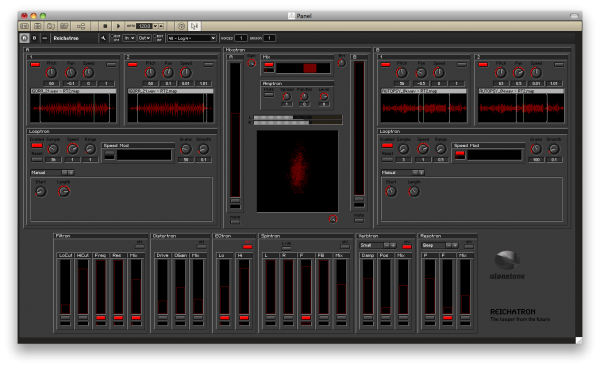
Task: Open the All - Logic snapshot dropdown
Action: (192, 38)
